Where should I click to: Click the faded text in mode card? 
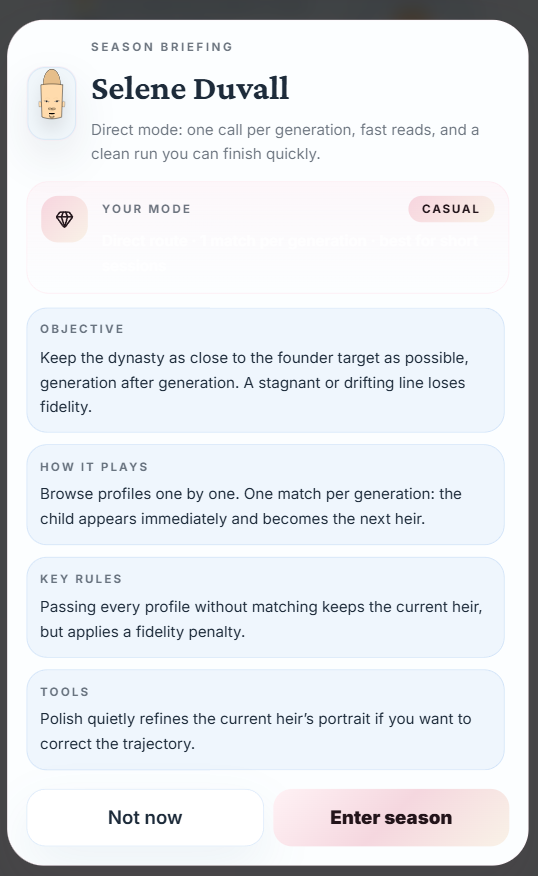pos(291,253)
